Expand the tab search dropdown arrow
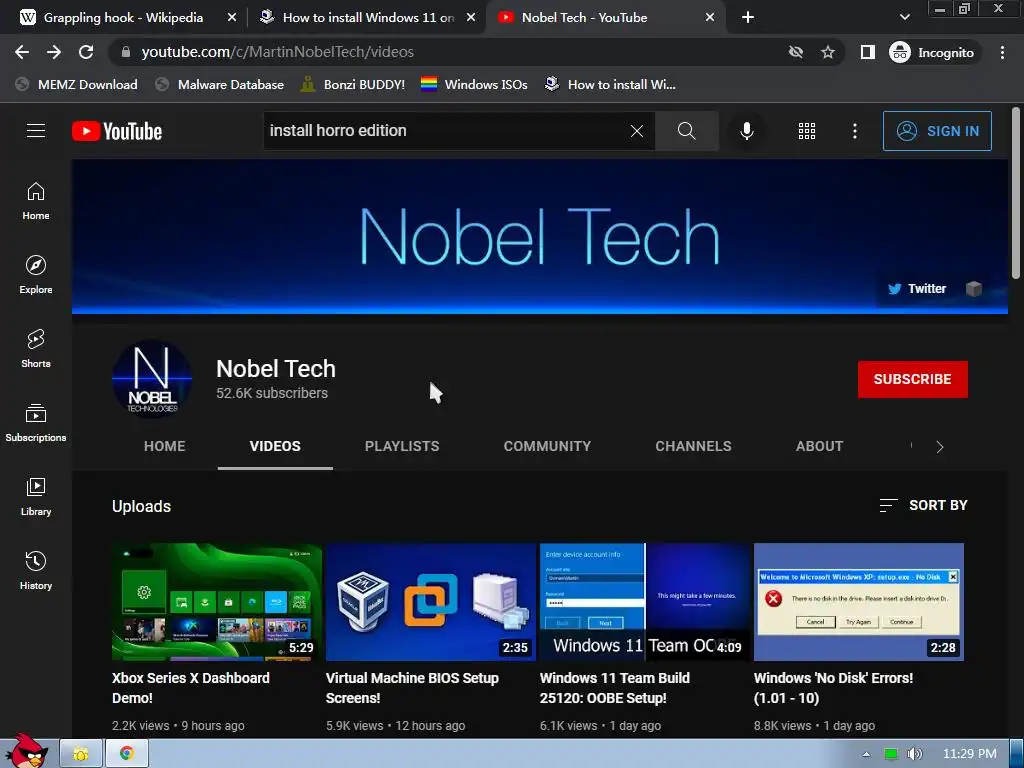Screen dimensions: 1024x768 coord(904,17)
